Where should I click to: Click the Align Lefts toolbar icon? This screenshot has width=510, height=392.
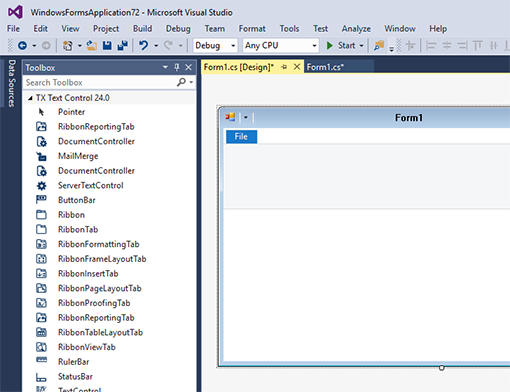pos(431,45)
